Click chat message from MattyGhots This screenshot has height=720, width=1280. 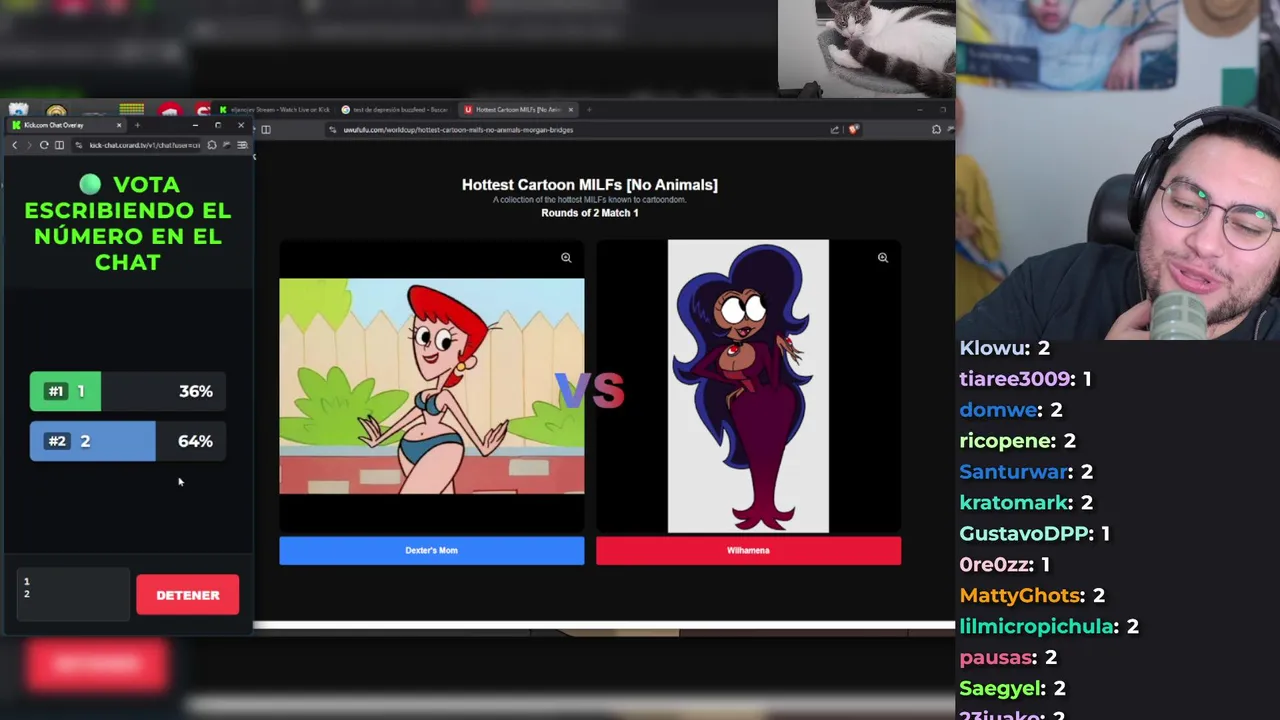pyautogui.click(x=1032, y=596)
